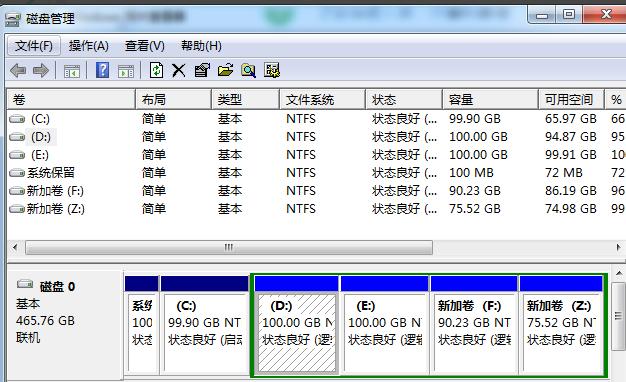The image size is (626, 382).
Task: Click the Open folder toolbar icon
Action: coord(226,70)
